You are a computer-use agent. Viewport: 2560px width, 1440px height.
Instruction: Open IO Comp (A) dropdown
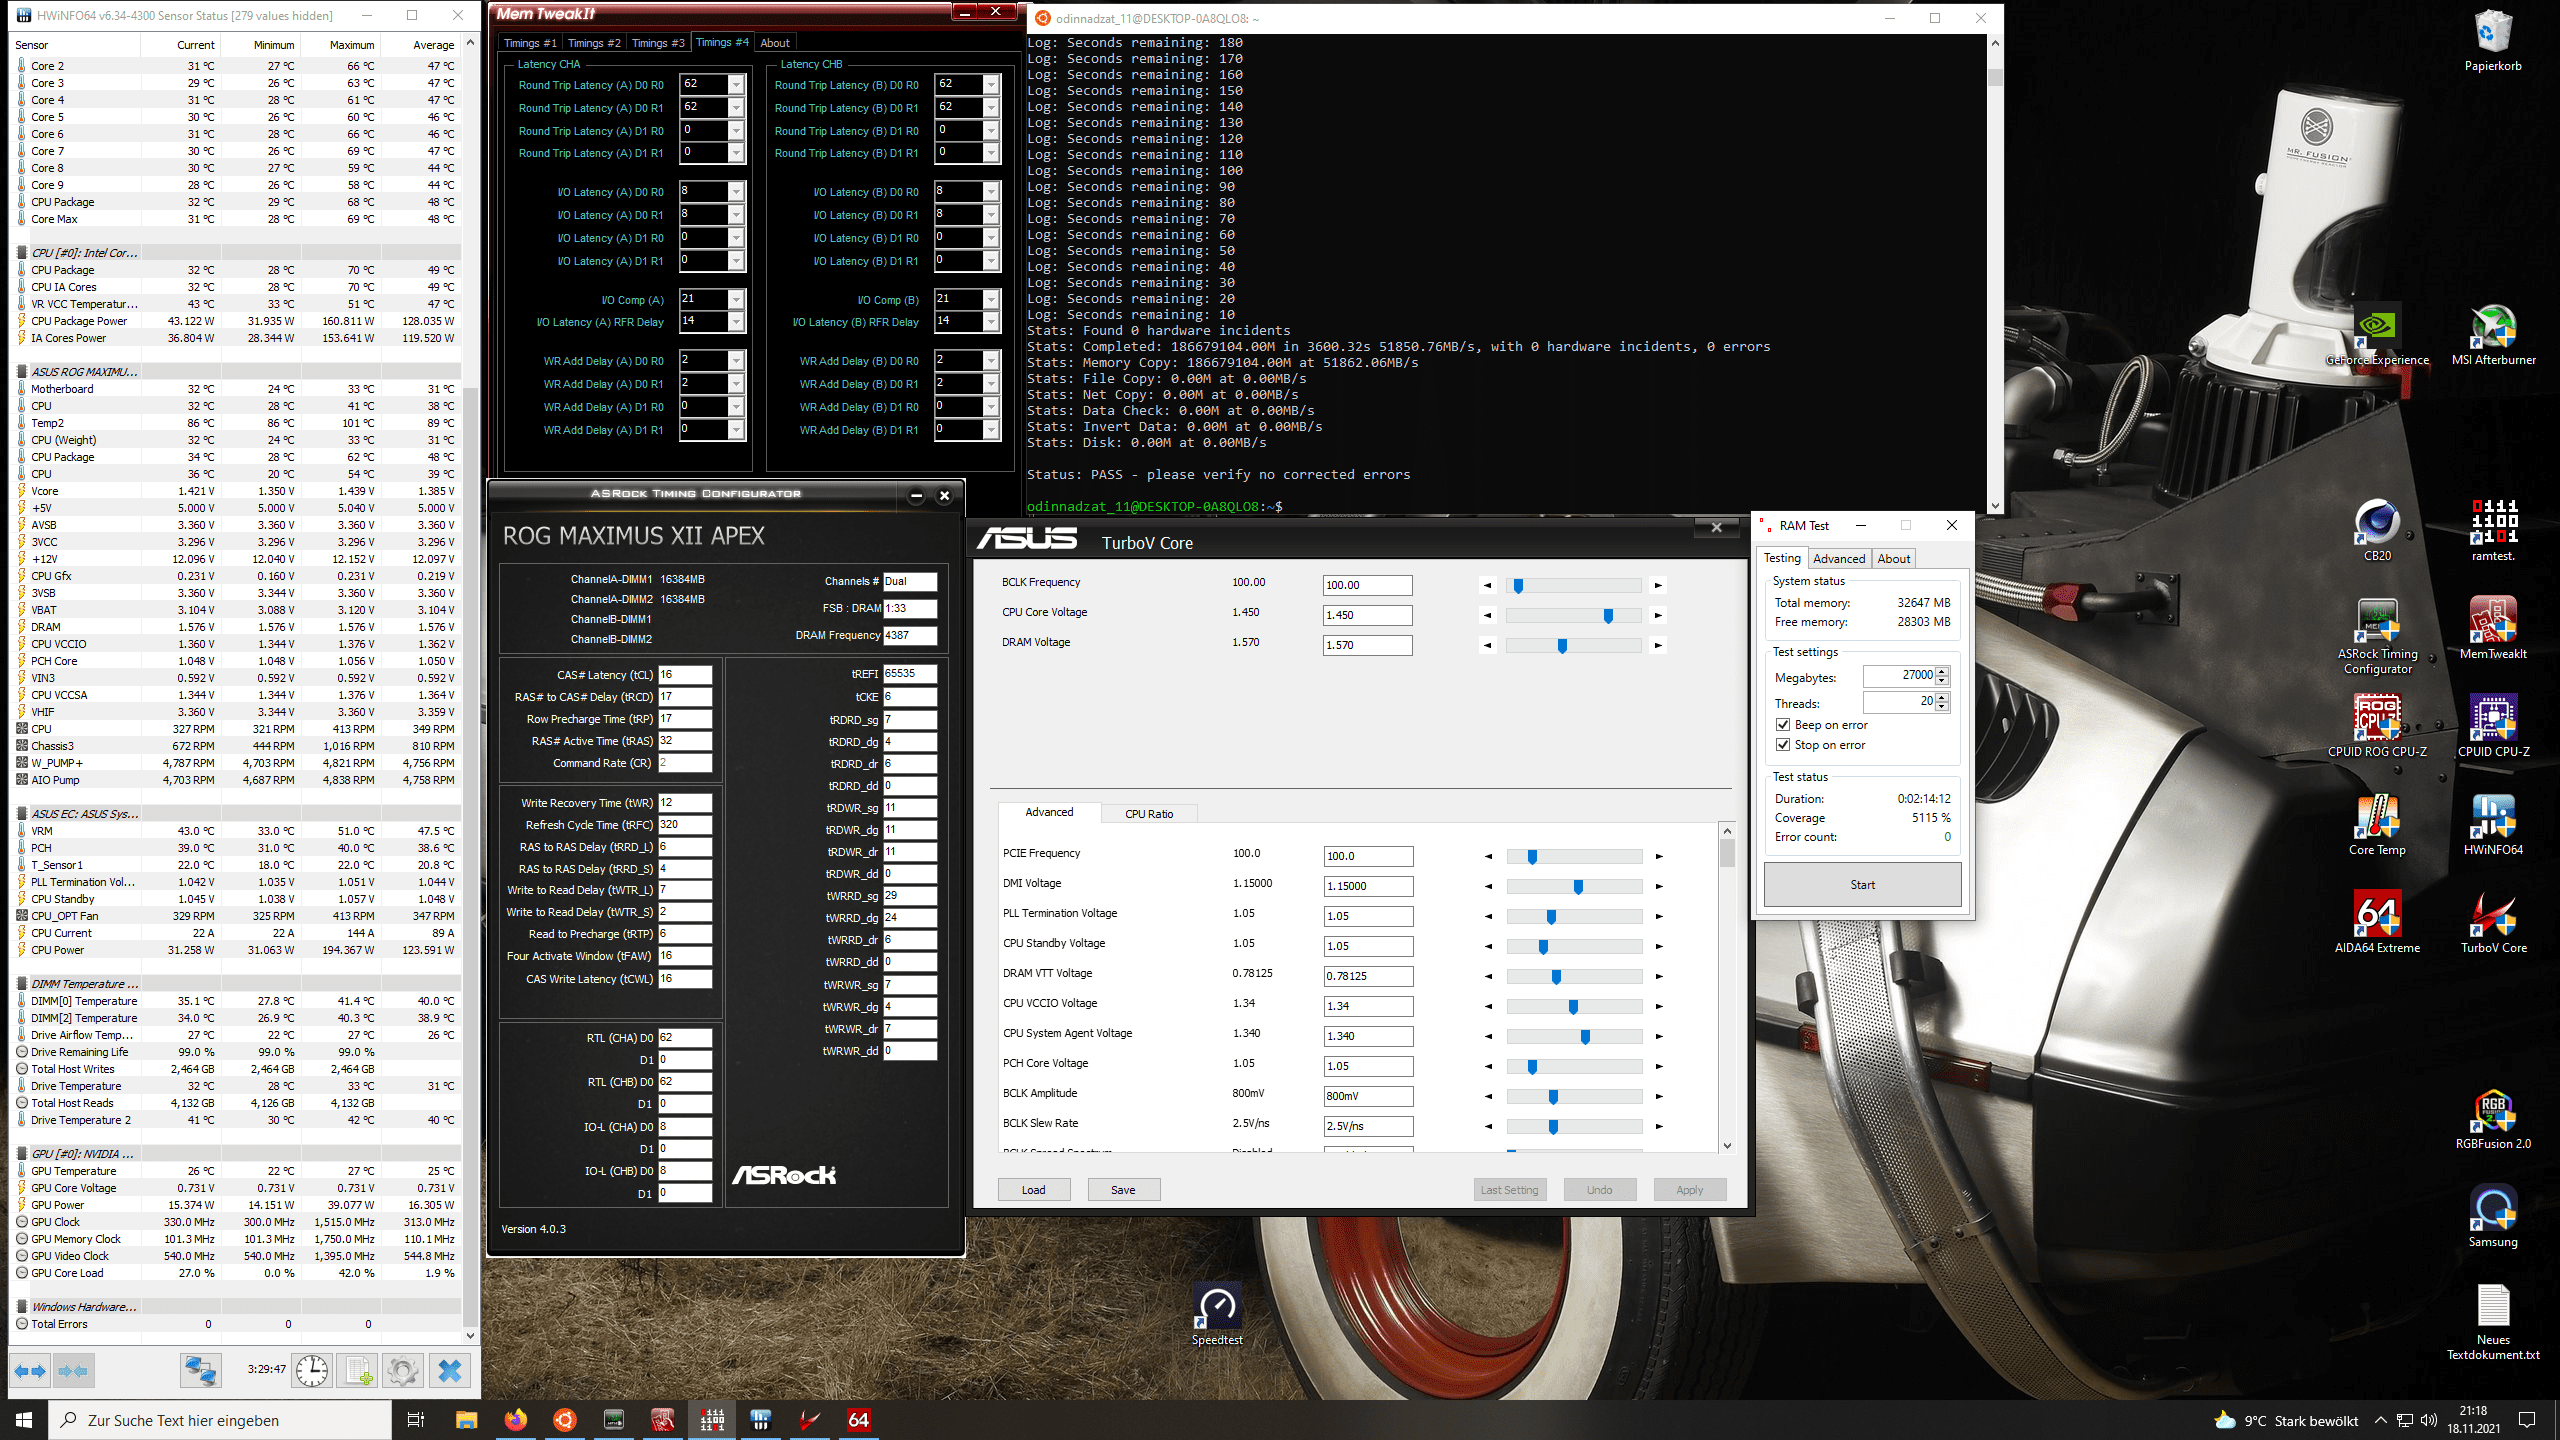click(x=736, y=299)
